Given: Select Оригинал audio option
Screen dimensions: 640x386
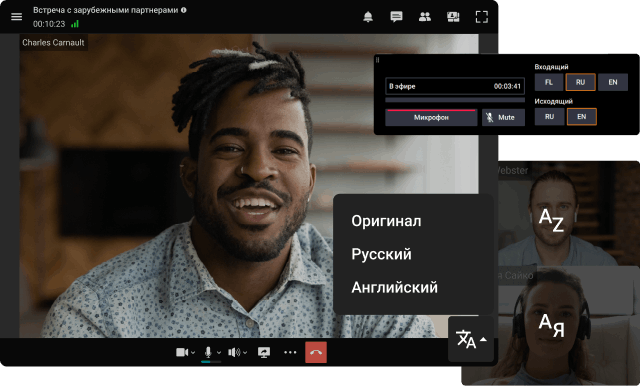Looking at the screenshot, I should (386, 221).
